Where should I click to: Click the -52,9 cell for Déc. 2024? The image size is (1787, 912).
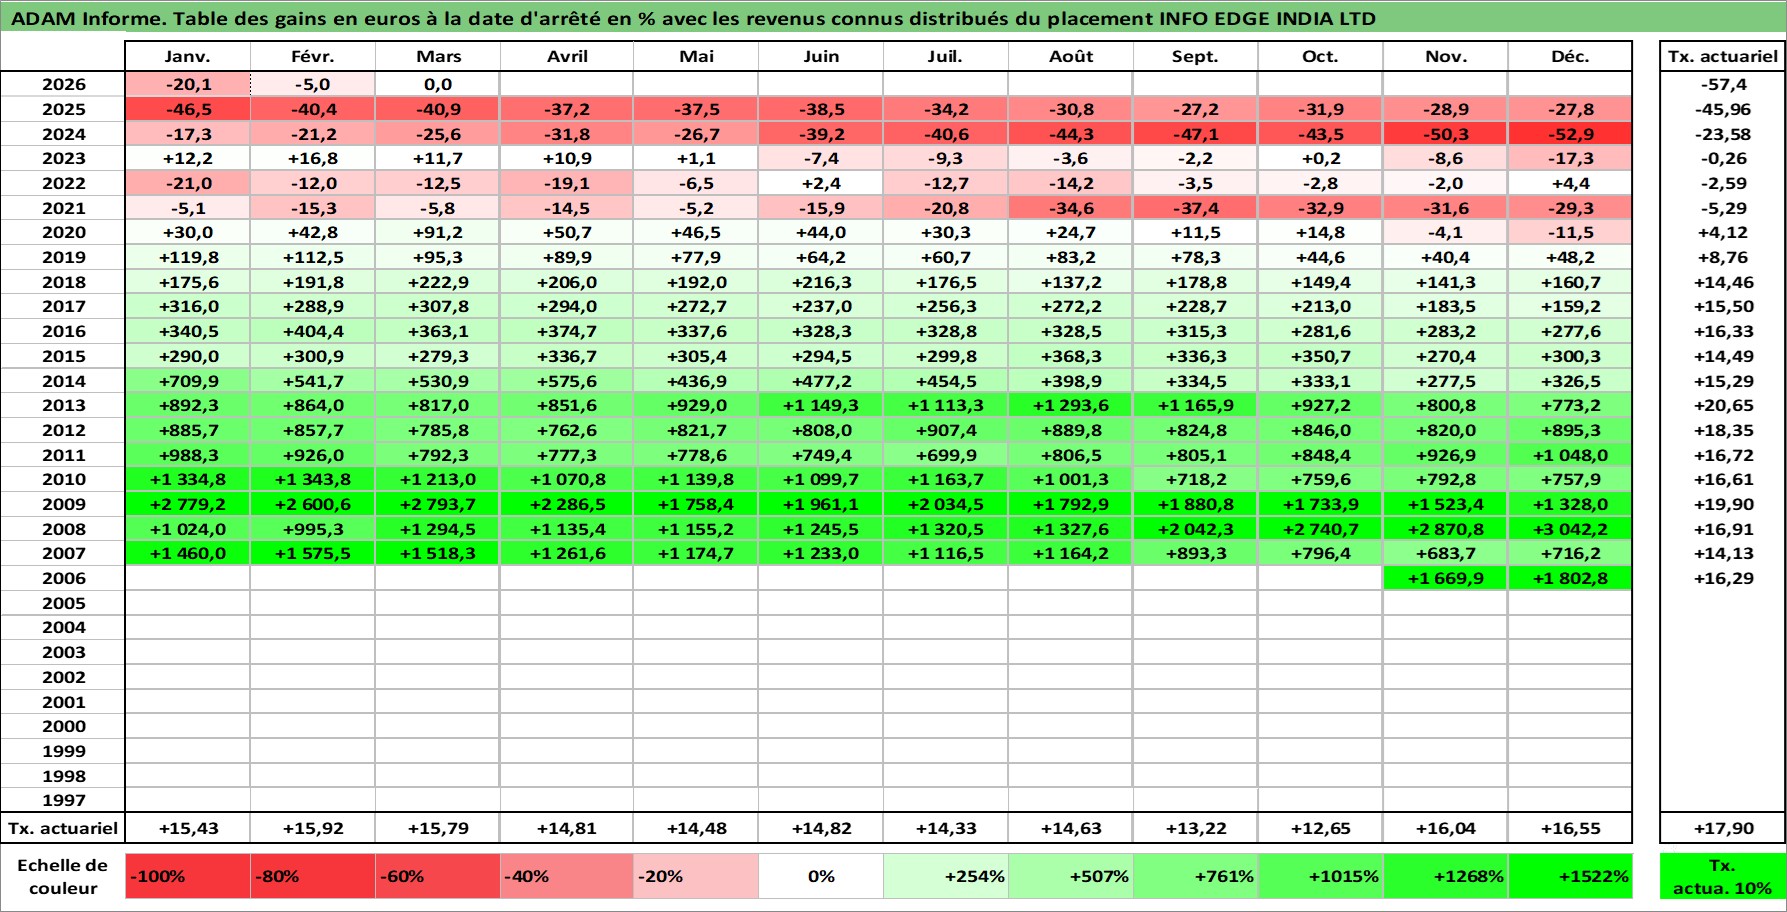tap(1570, 134)
